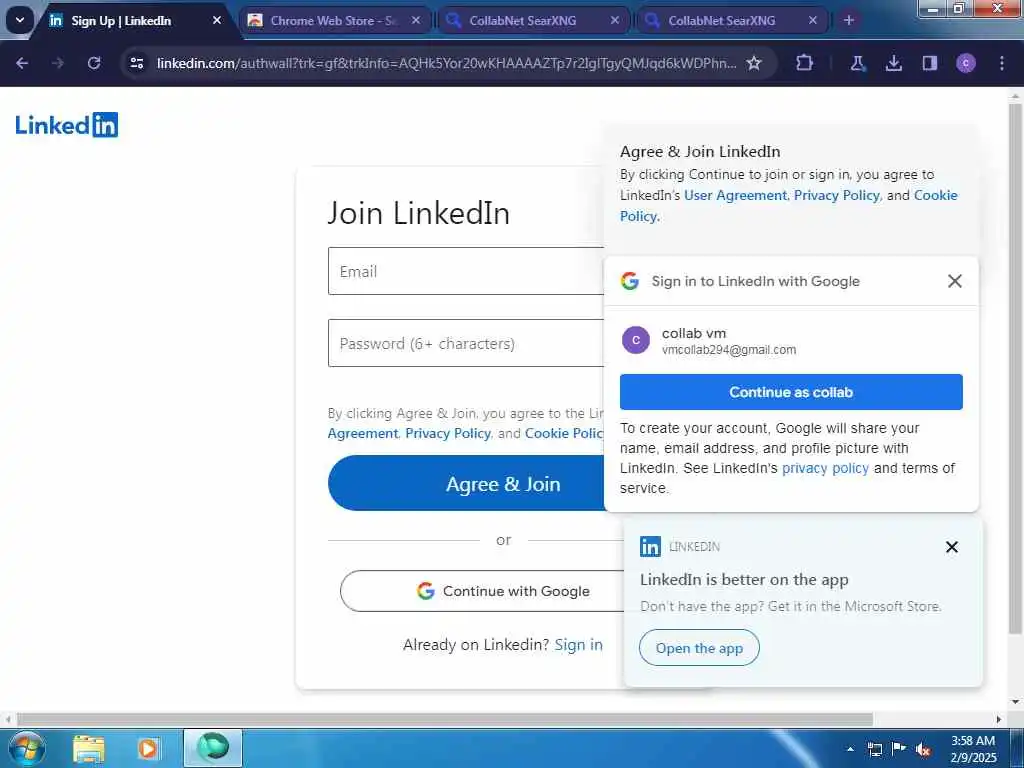Open the Windows Start menu
The height and width of the screenshot is (768, 1024).
[27, 748]
